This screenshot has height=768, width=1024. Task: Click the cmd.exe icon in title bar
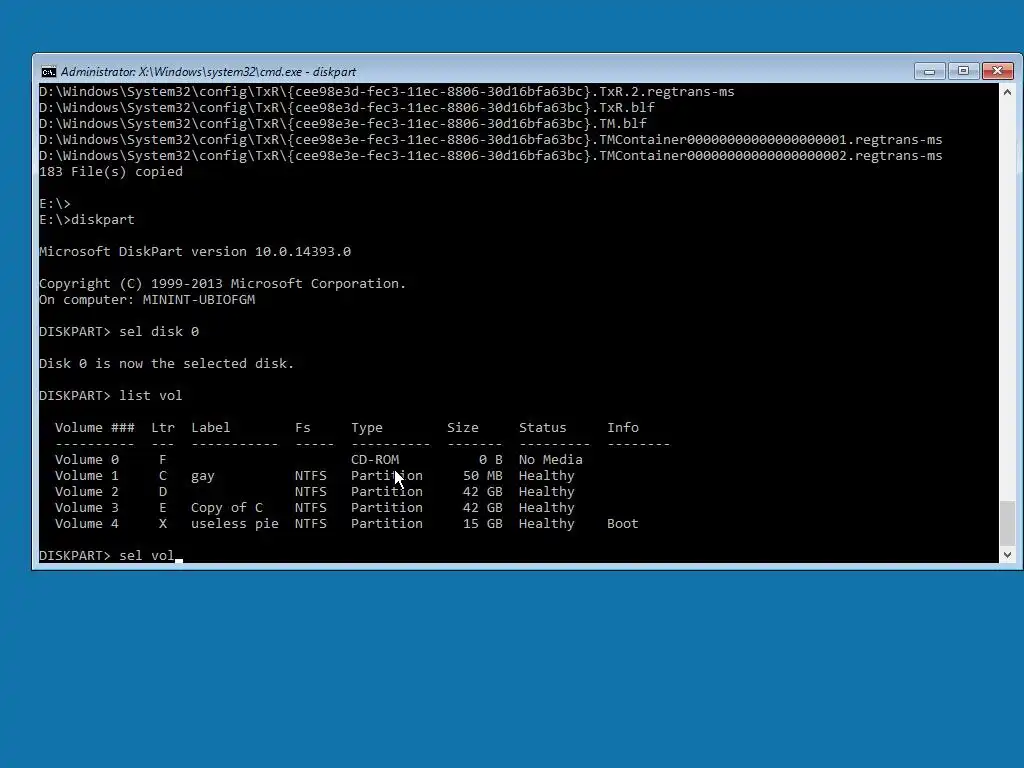click(48, 72)
